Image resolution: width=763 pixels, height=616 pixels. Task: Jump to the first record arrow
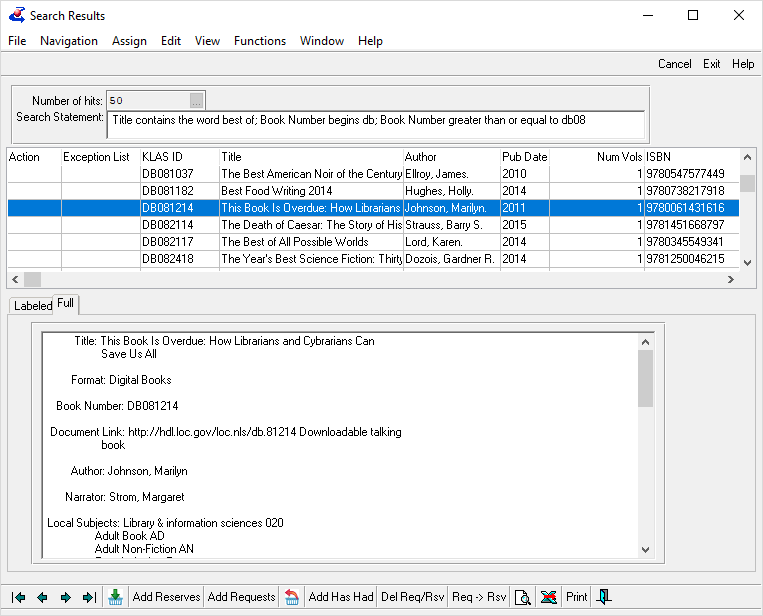point(18,597)
